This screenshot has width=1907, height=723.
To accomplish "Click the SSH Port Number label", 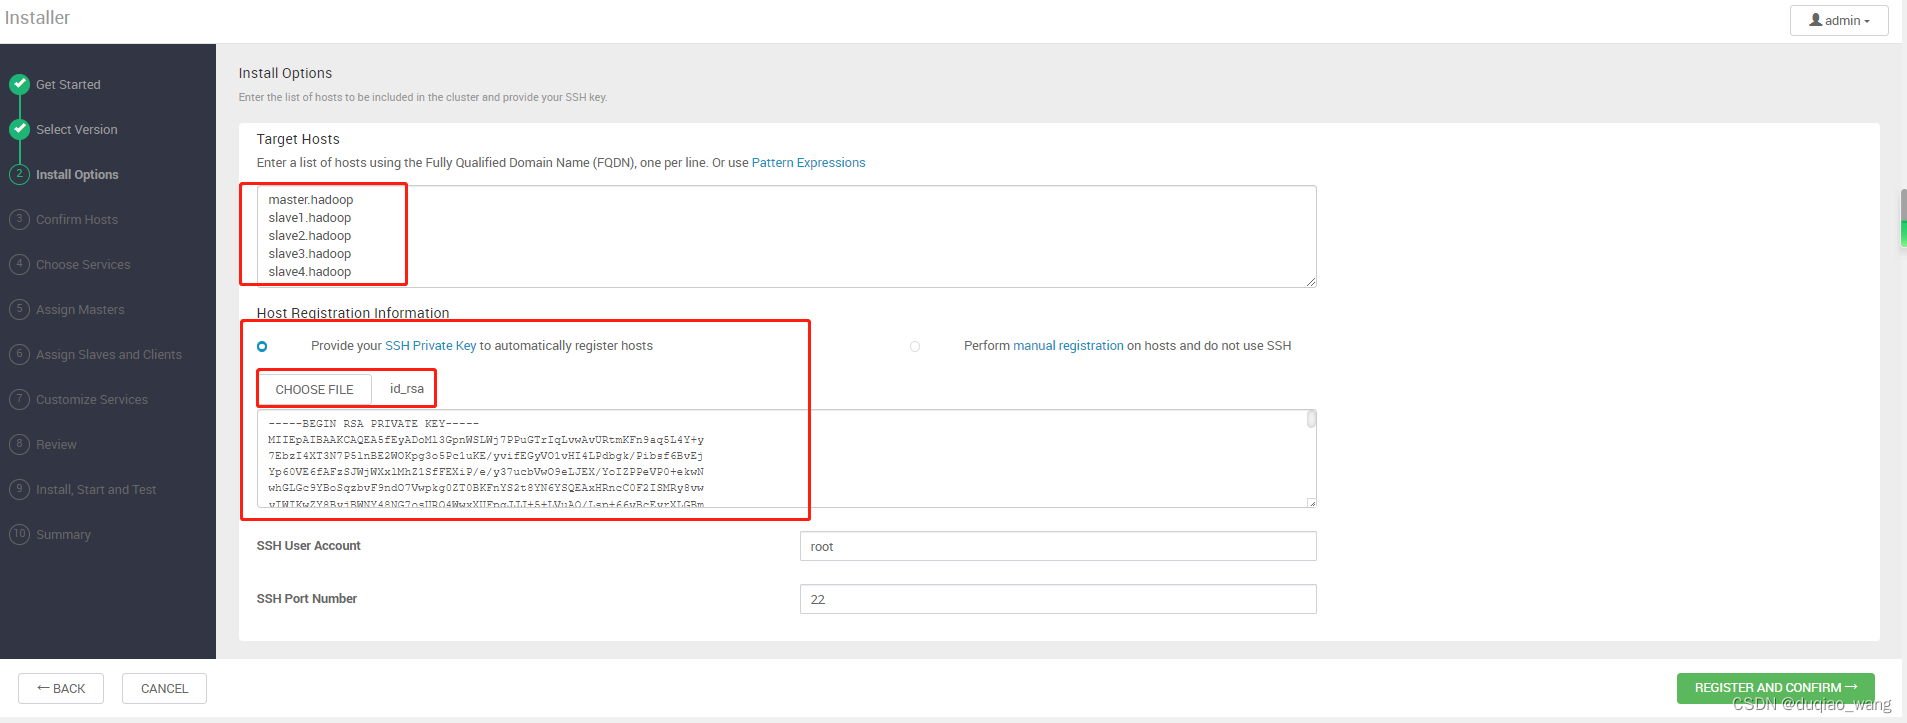I will click(306, 599).
